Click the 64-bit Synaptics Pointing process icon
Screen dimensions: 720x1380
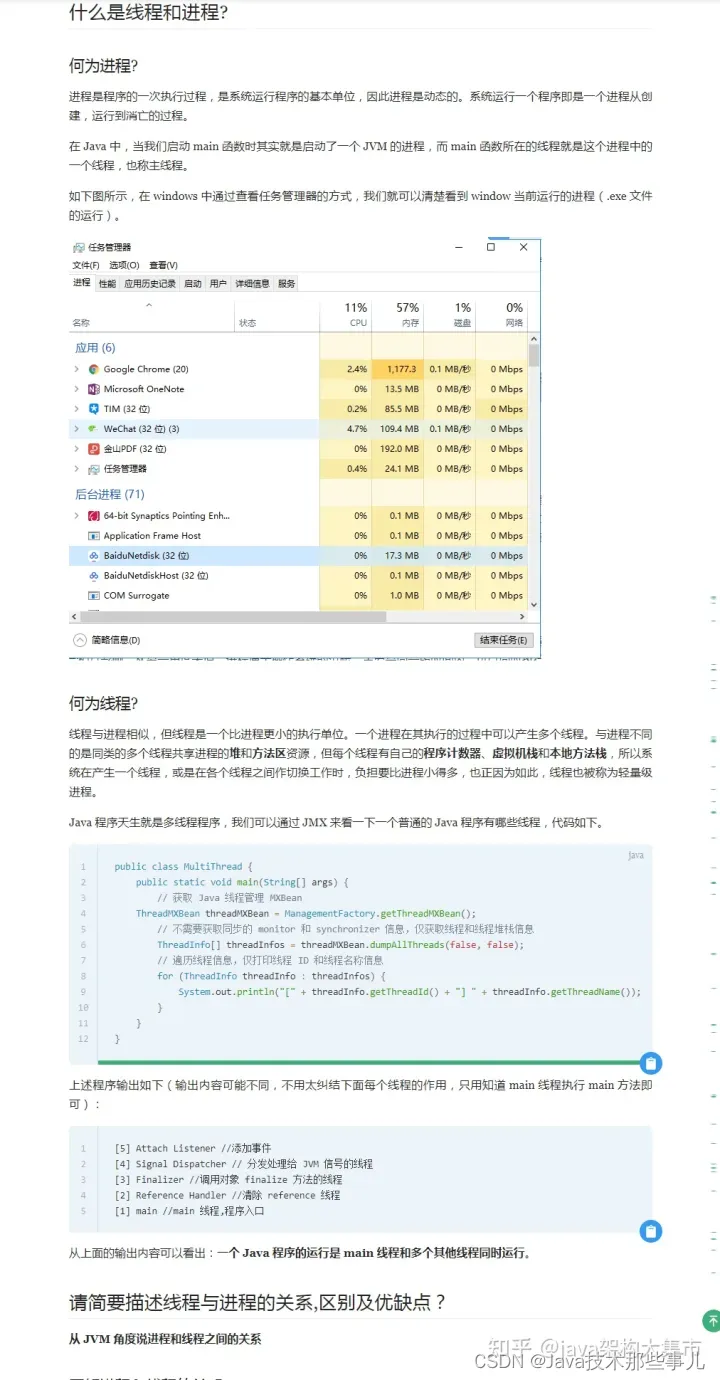94,516
